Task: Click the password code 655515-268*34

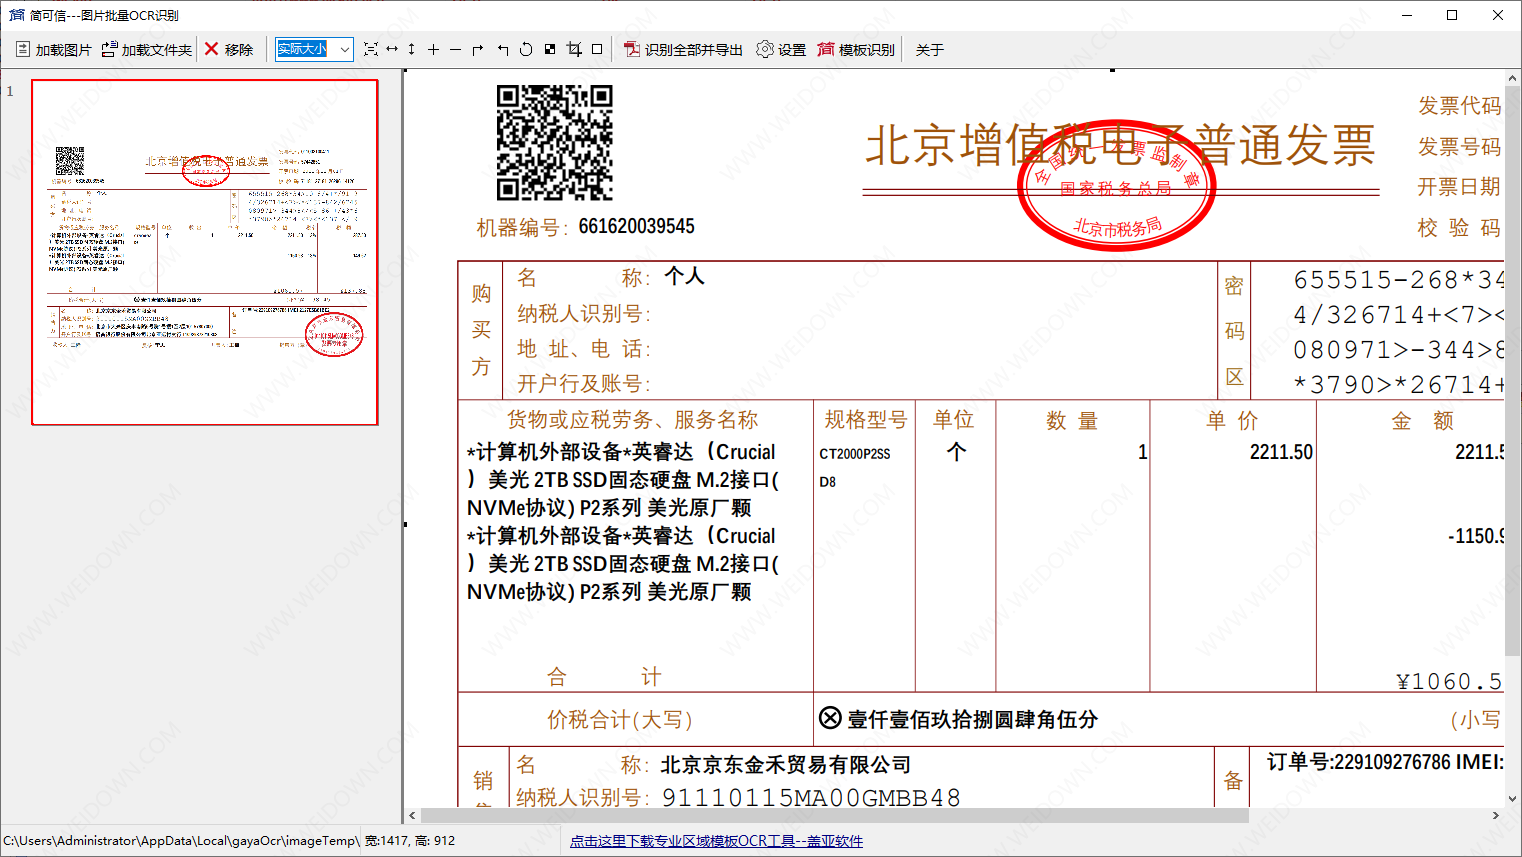Action: [1398, 279]
